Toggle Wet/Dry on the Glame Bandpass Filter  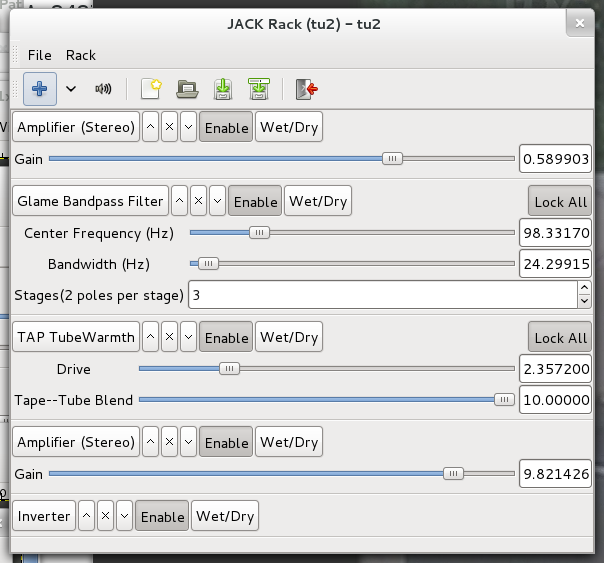coord(318,201)
